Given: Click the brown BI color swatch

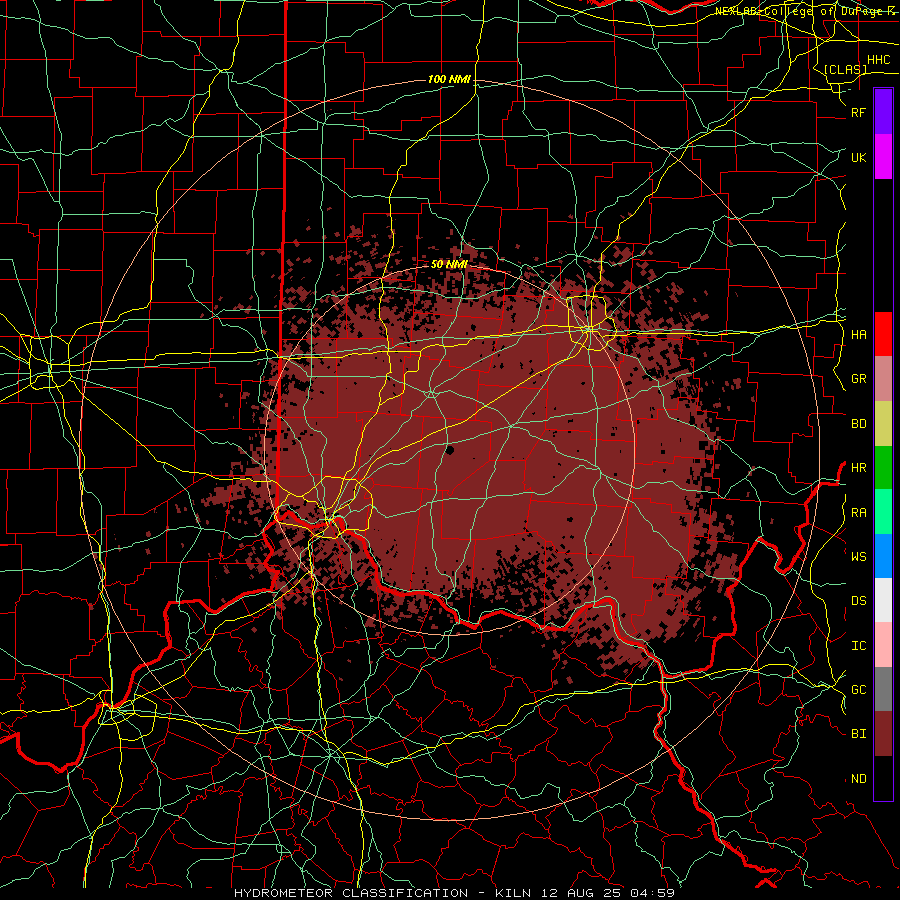Looking at the screenshot, I should pos(883,734).
